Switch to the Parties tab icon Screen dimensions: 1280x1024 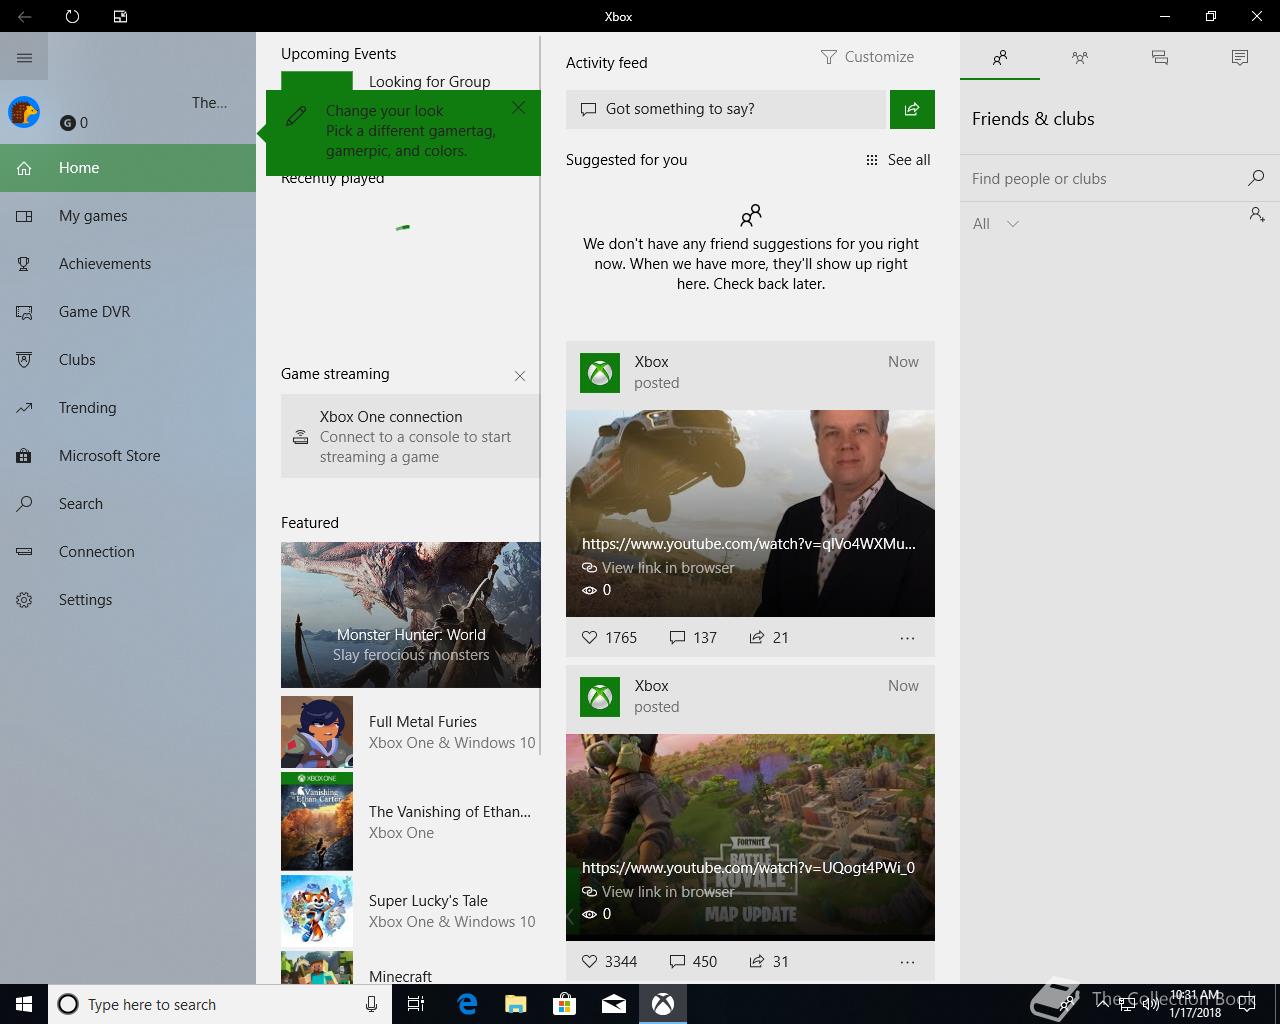coord(1080,58)
